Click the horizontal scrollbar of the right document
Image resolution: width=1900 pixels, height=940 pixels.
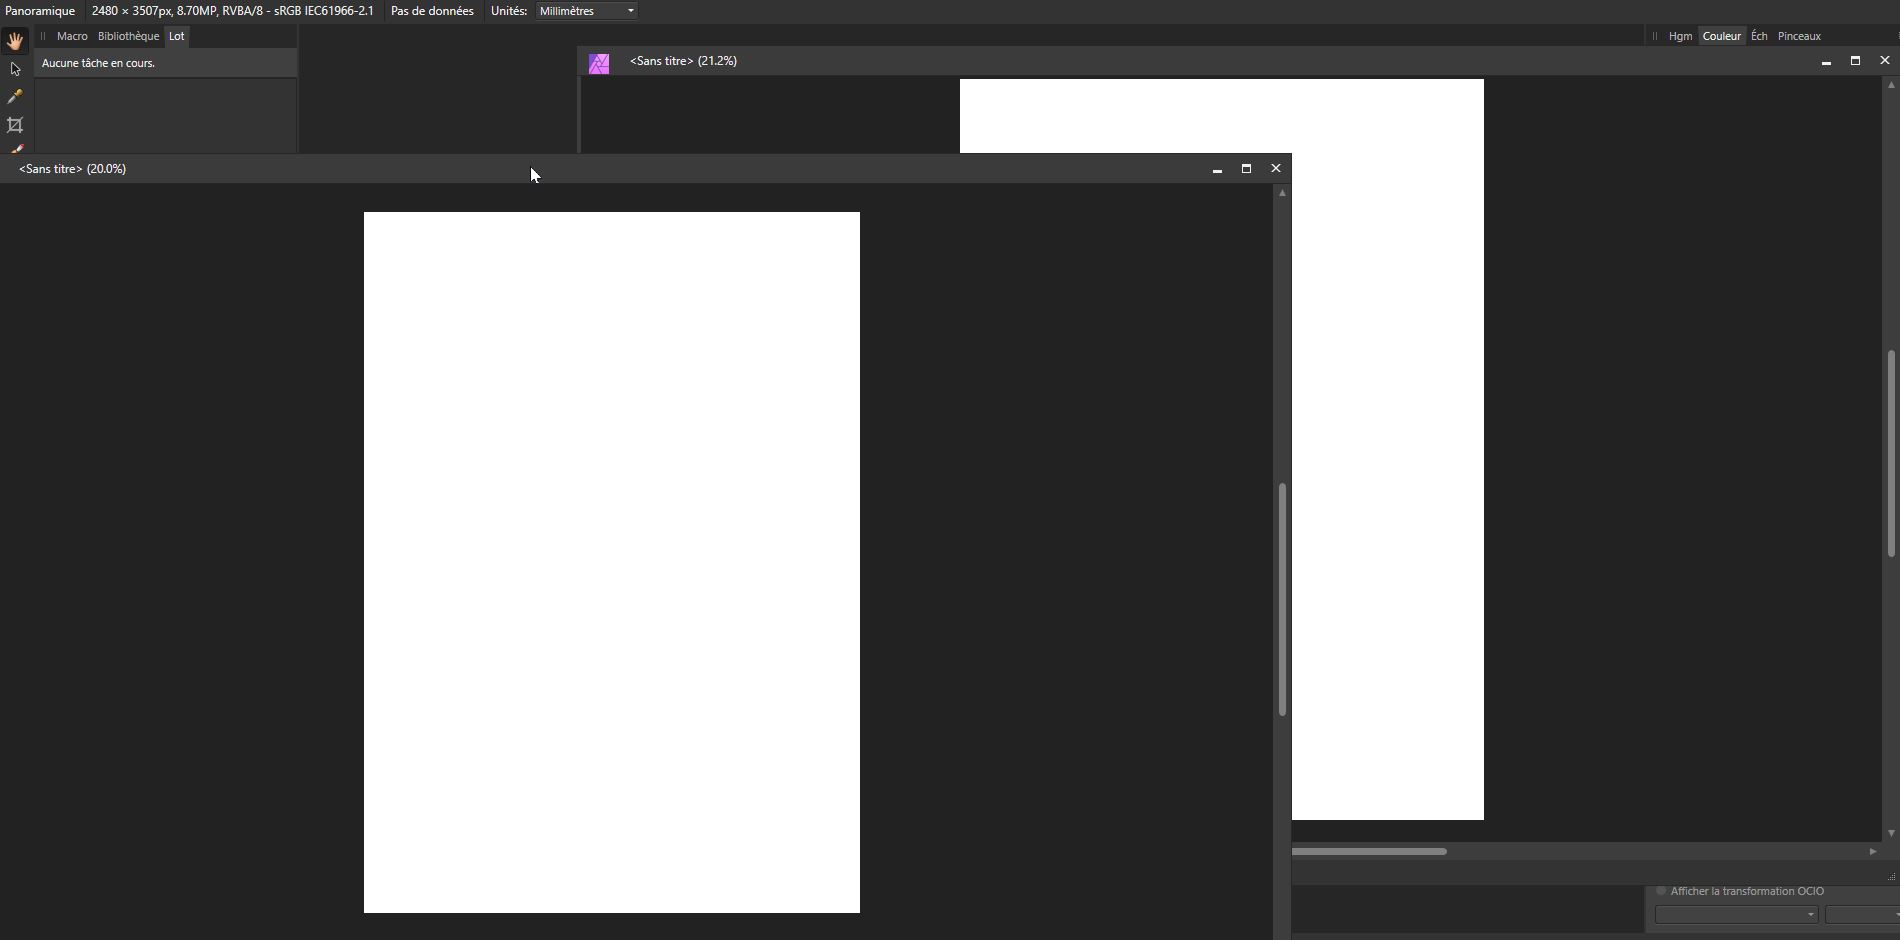click(1371, 851)
